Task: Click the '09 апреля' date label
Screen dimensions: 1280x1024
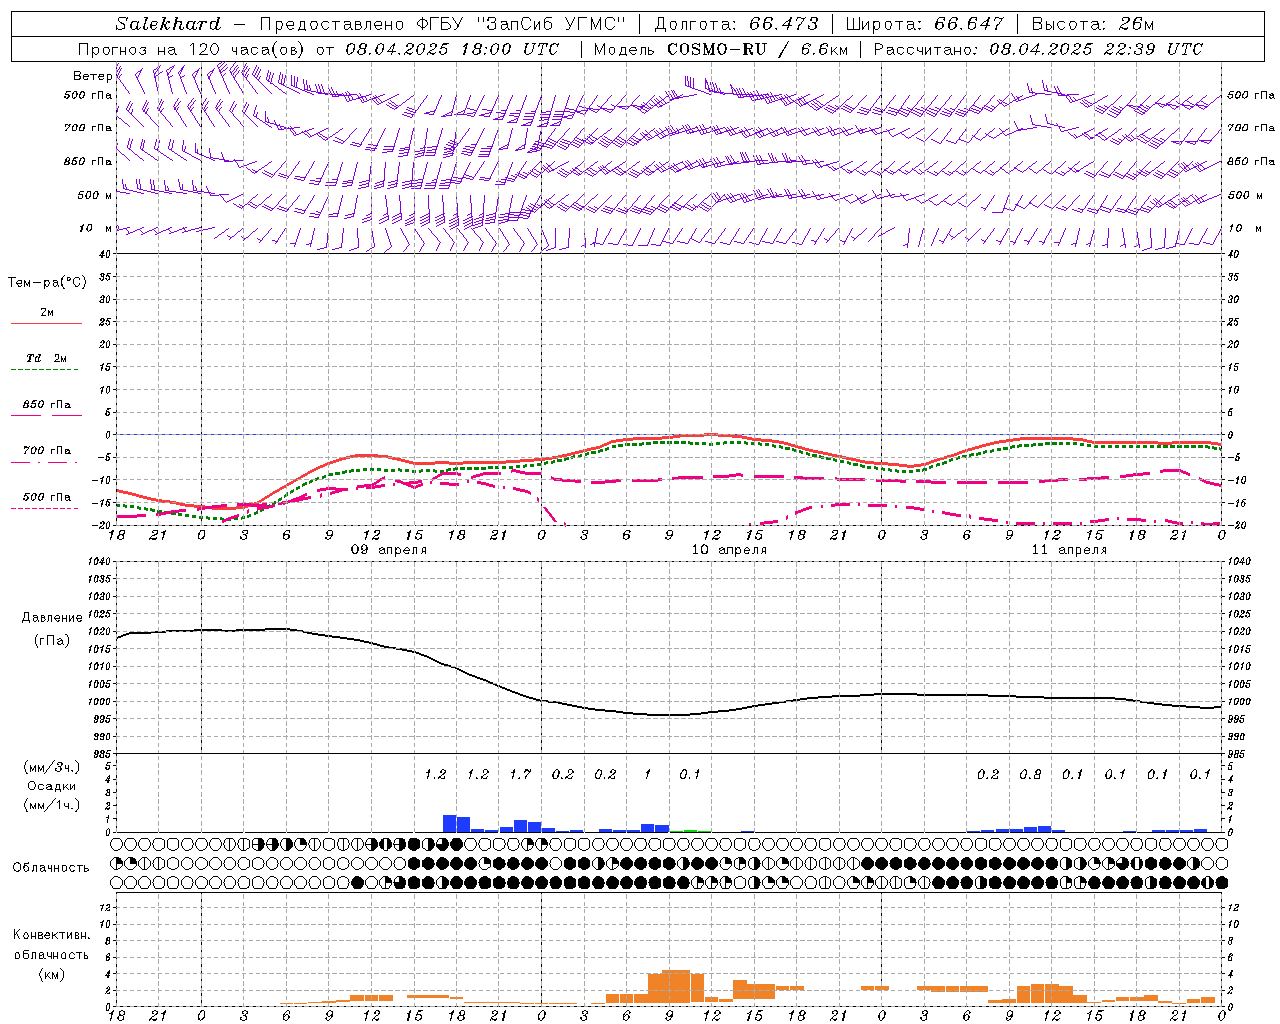Action: [388, 550]
